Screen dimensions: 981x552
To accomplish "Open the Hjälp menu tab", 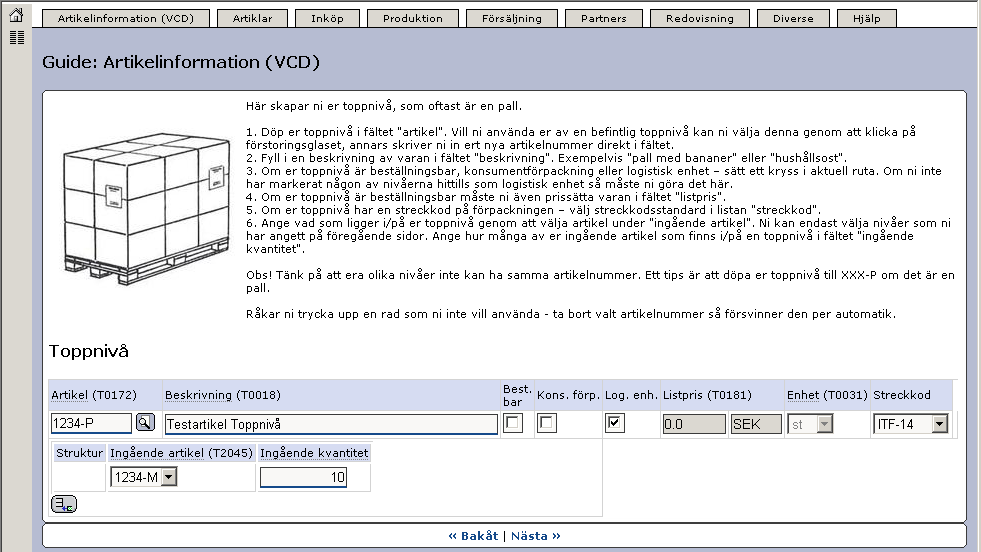I will pos(867,18).
